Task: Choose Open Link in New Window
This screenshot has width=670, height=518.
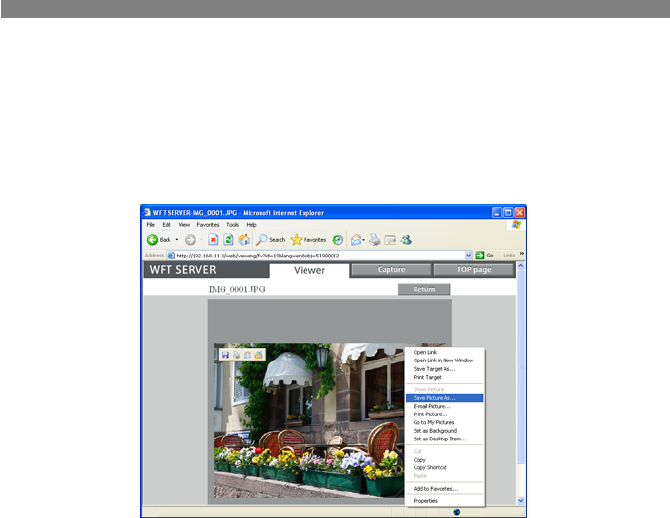Action: click(x=444, y=360)
